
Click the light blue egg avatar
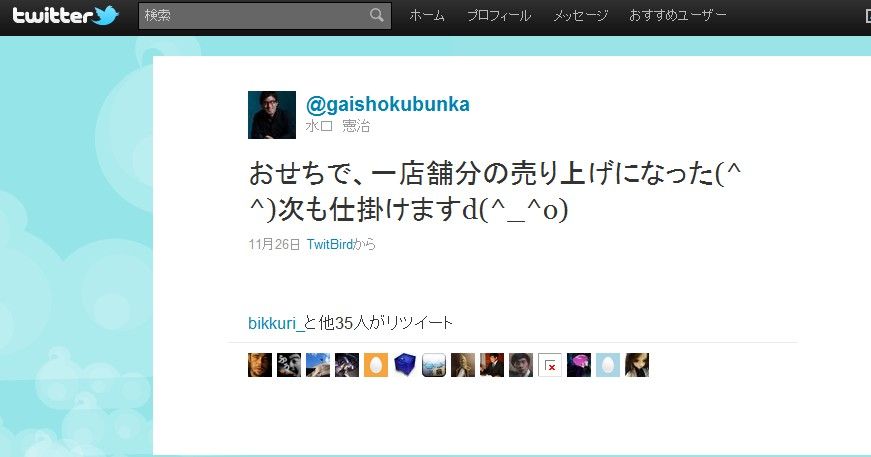608,365
